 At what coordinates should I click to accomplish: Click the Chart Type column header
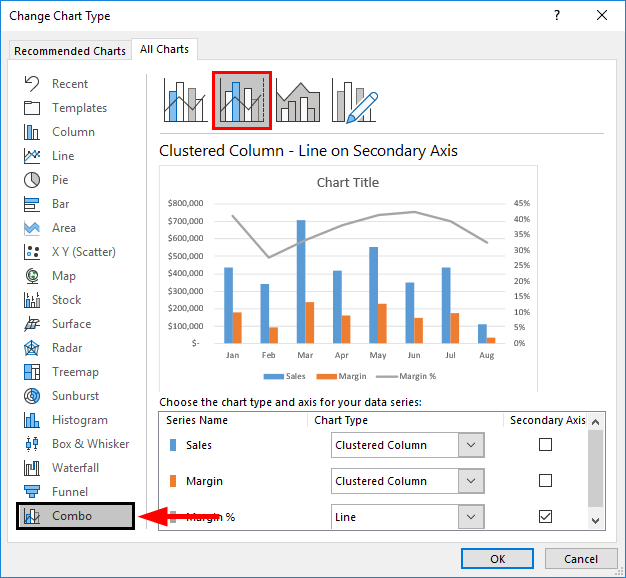pos(341,420)
